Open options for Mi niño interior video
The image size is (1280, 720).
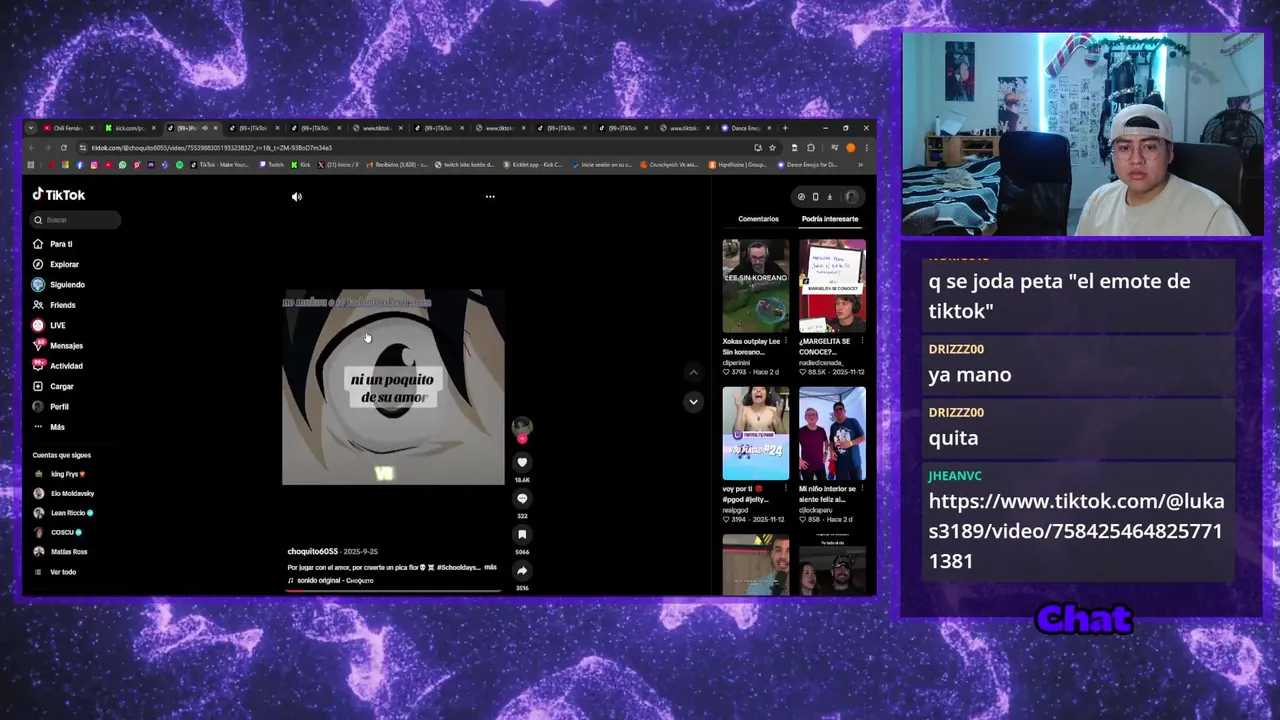(x=862, y=489)
